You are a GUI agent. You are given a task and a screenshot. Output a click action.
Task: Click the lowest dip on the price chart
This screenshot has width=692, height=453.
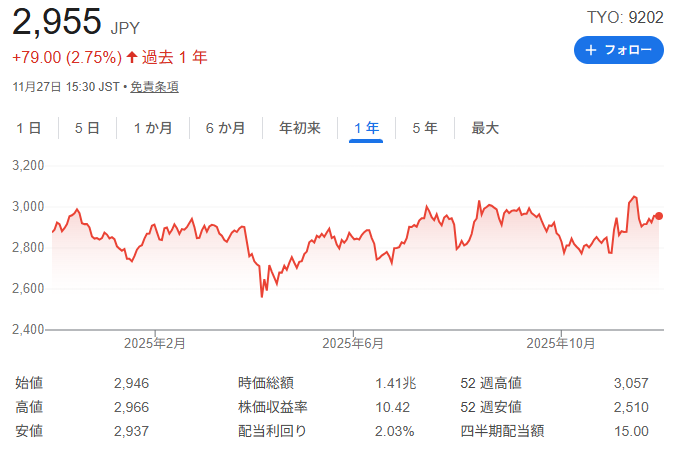pos(262,296)
